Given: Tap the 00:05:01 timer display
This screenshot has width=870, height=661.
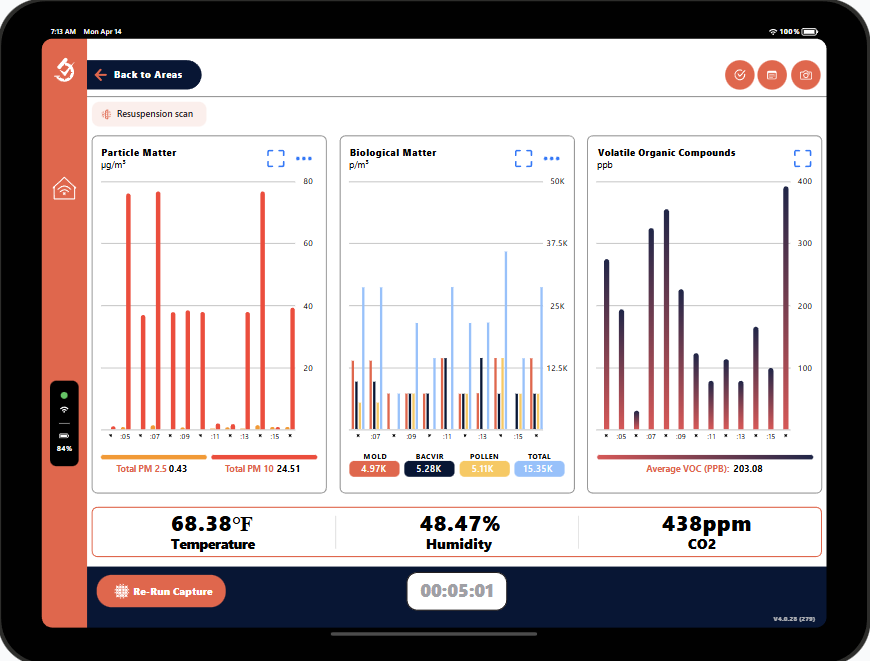Looking at the screenshot, I should [x=457, y=591].
